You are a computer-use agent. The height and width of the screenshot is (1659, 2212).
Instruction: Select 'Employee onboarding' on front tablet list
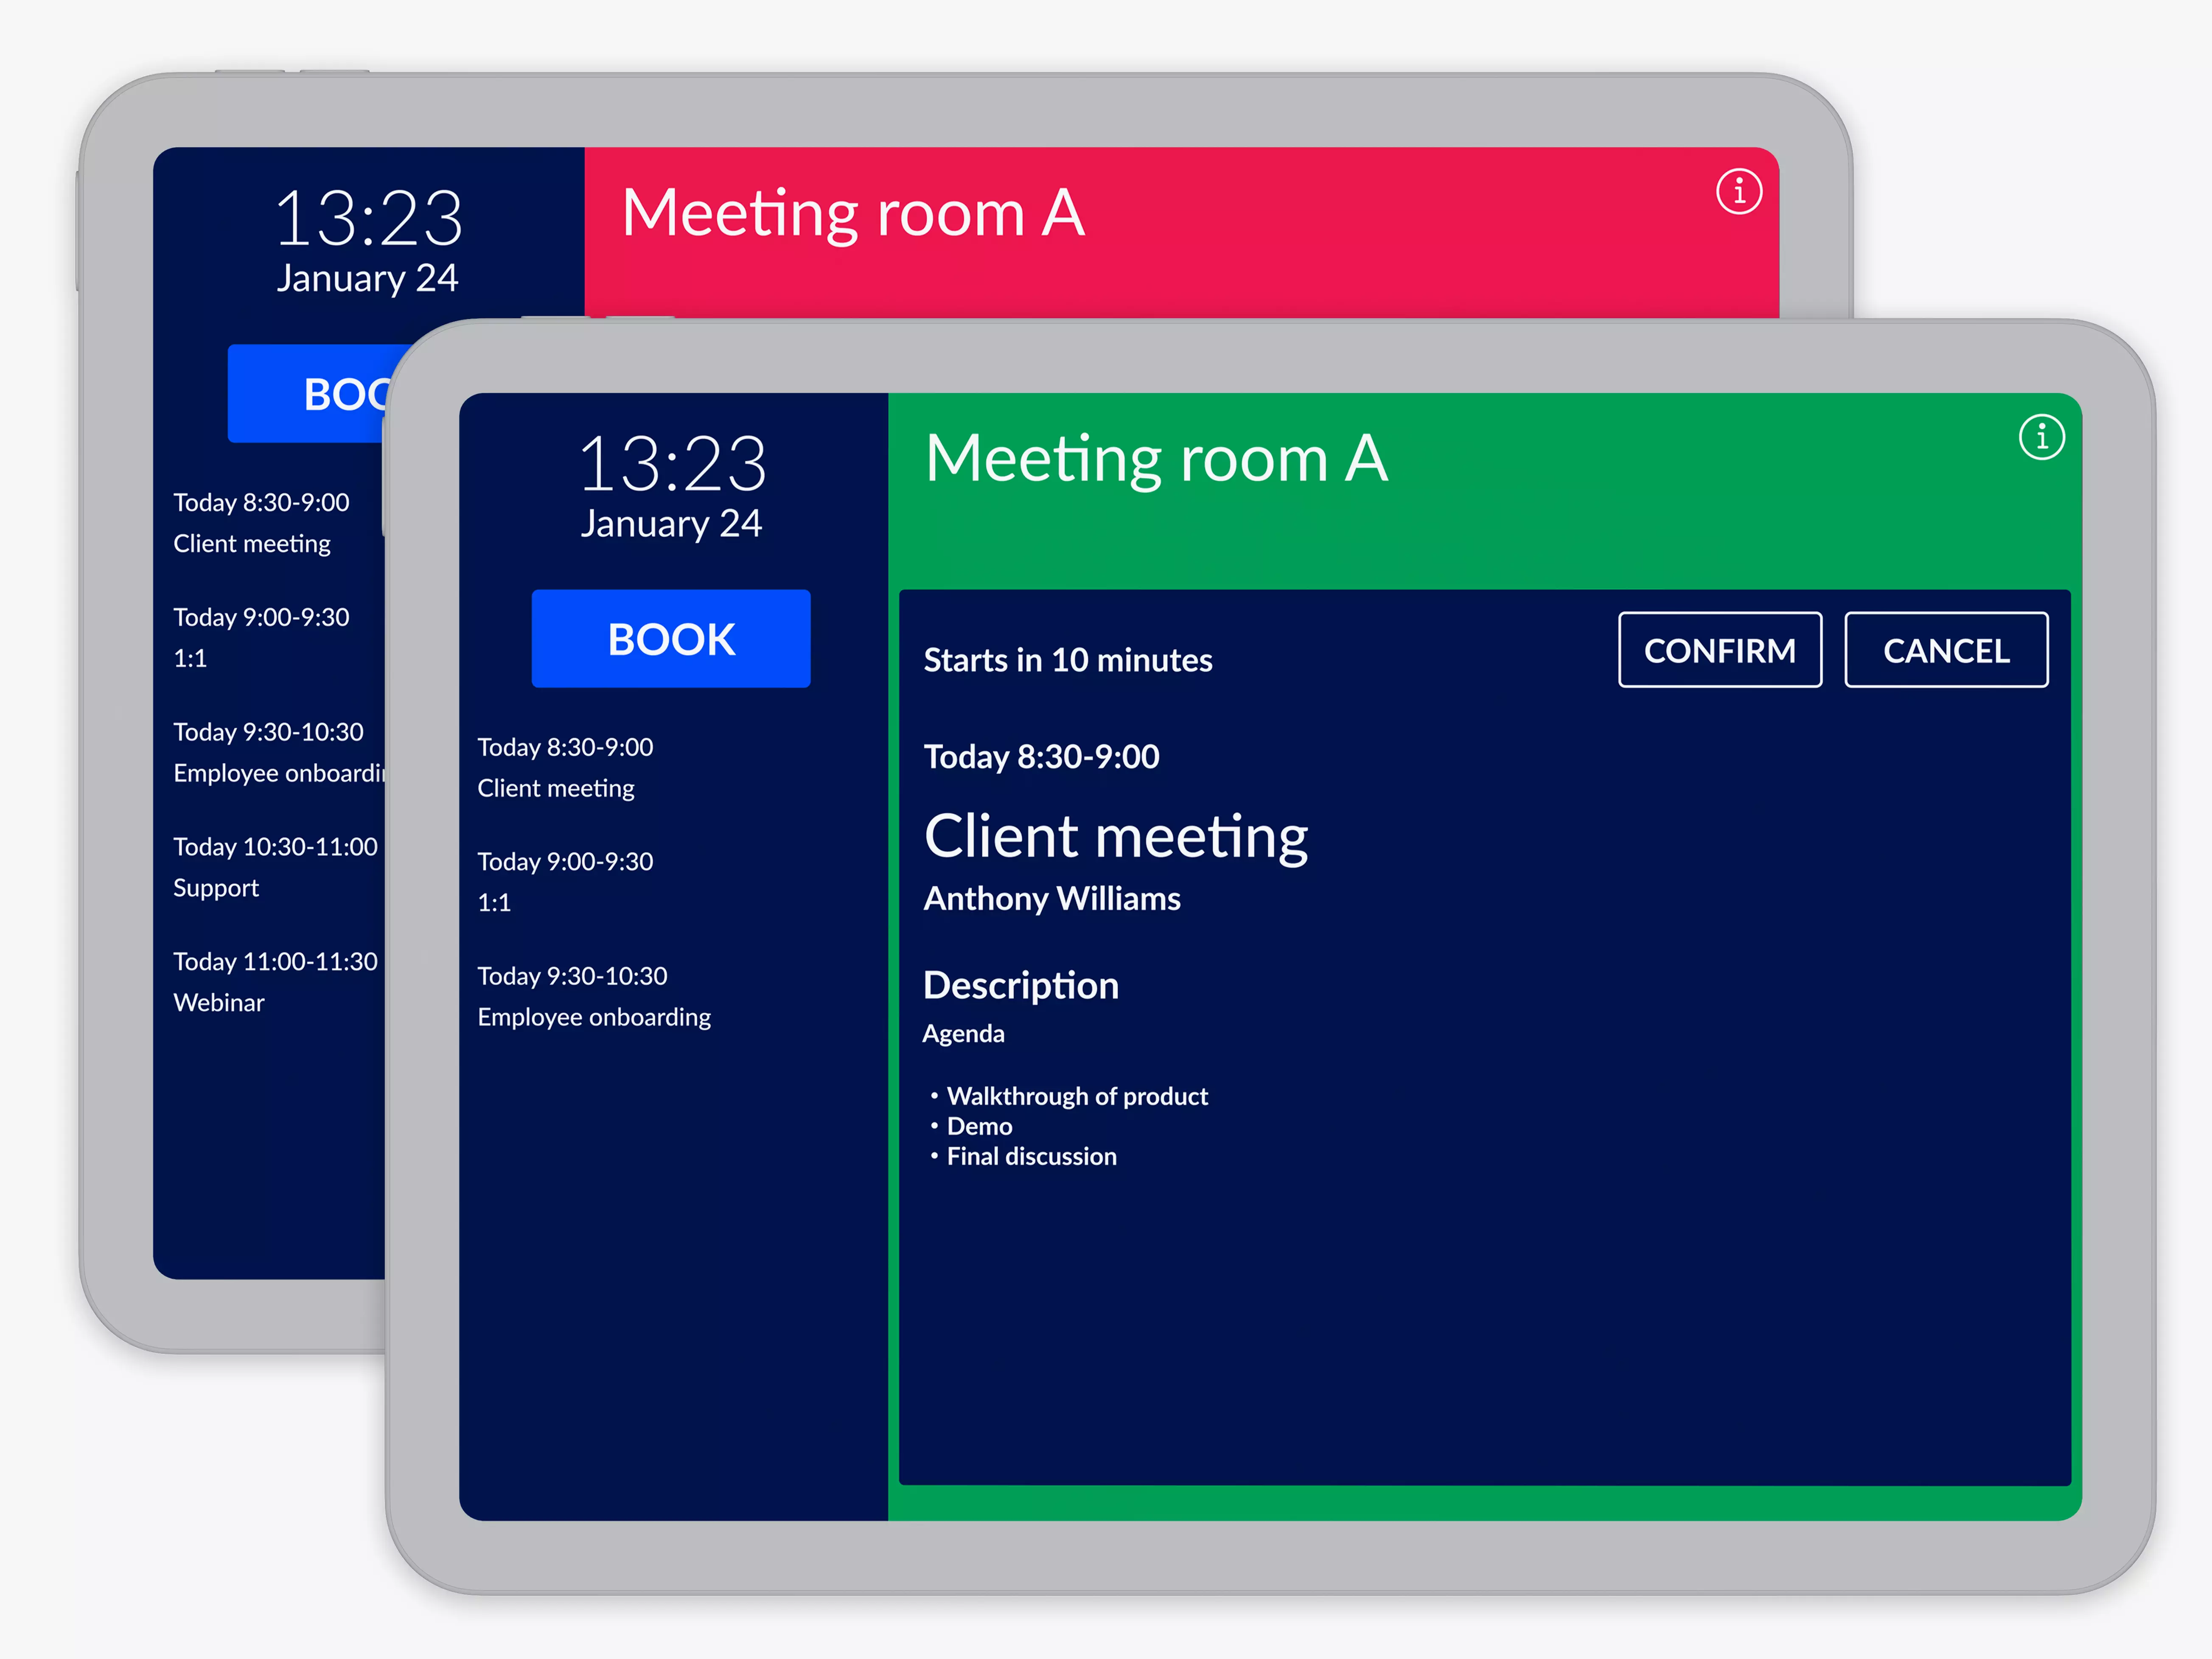pos(594,1017)
